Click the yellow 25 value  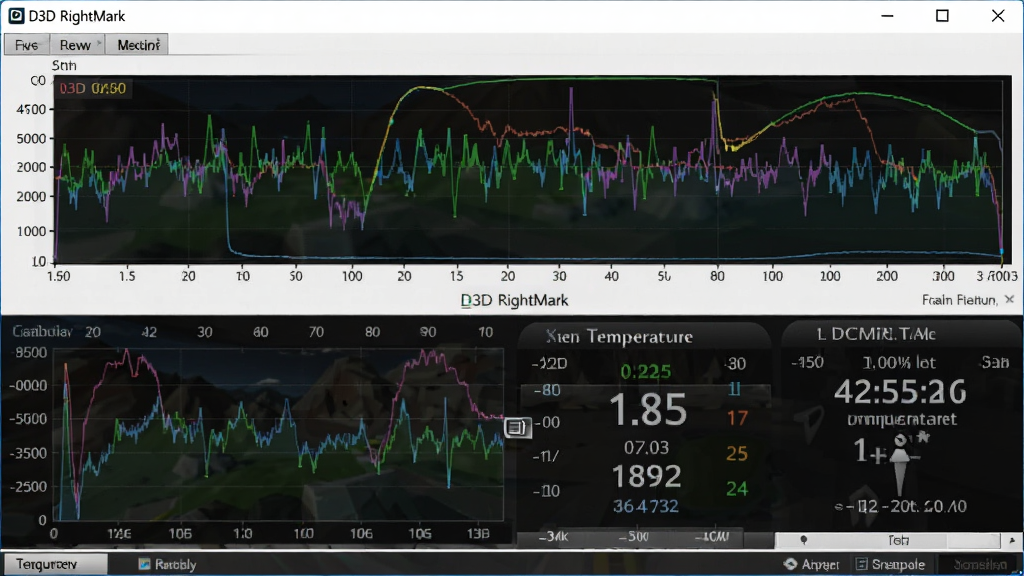pos(737,453)
